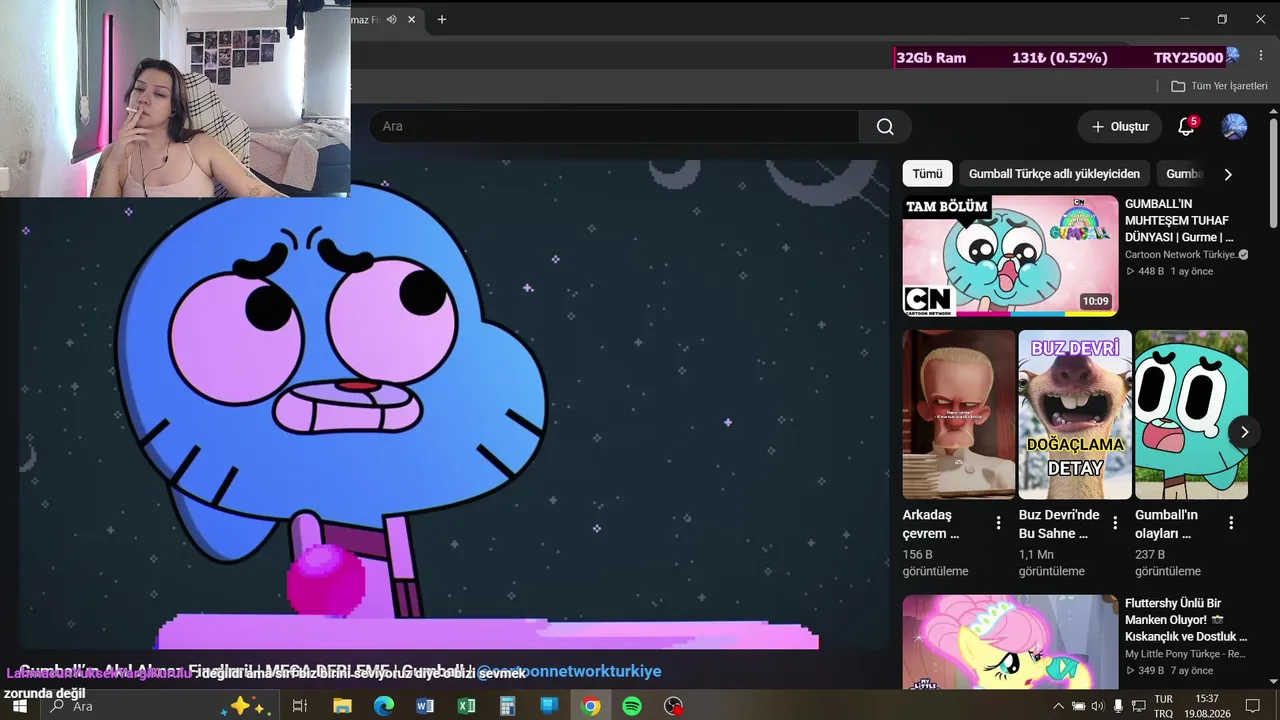The image size is (1280, 720).
Task: Open the options menu for Gumball'ın olayları short
Action: point(1231,523)
